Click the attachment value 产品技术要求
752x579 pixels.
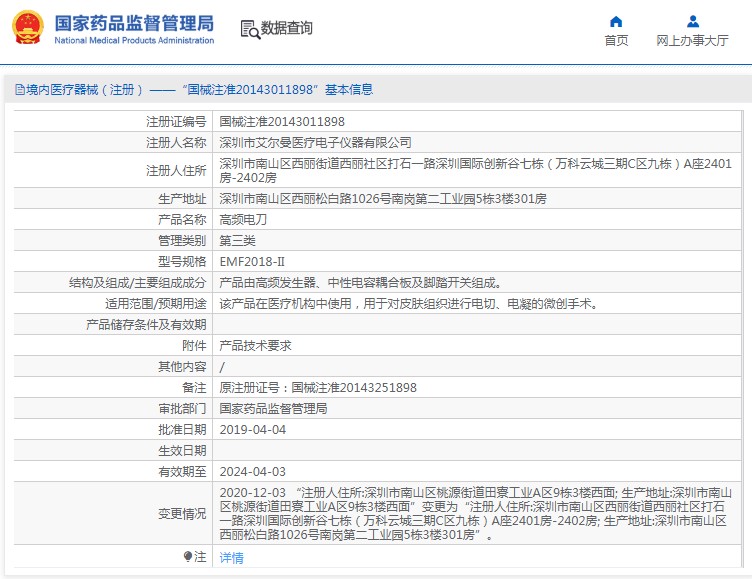(x=255, y=346)
